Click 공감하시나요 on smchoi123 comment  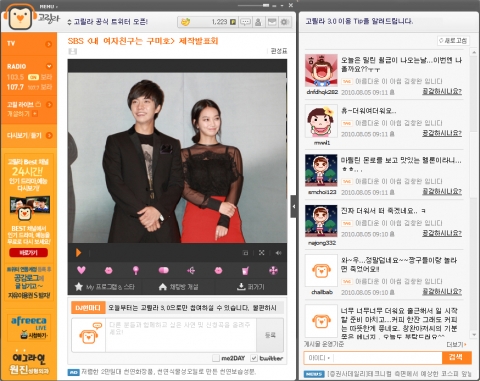point(442,192)
